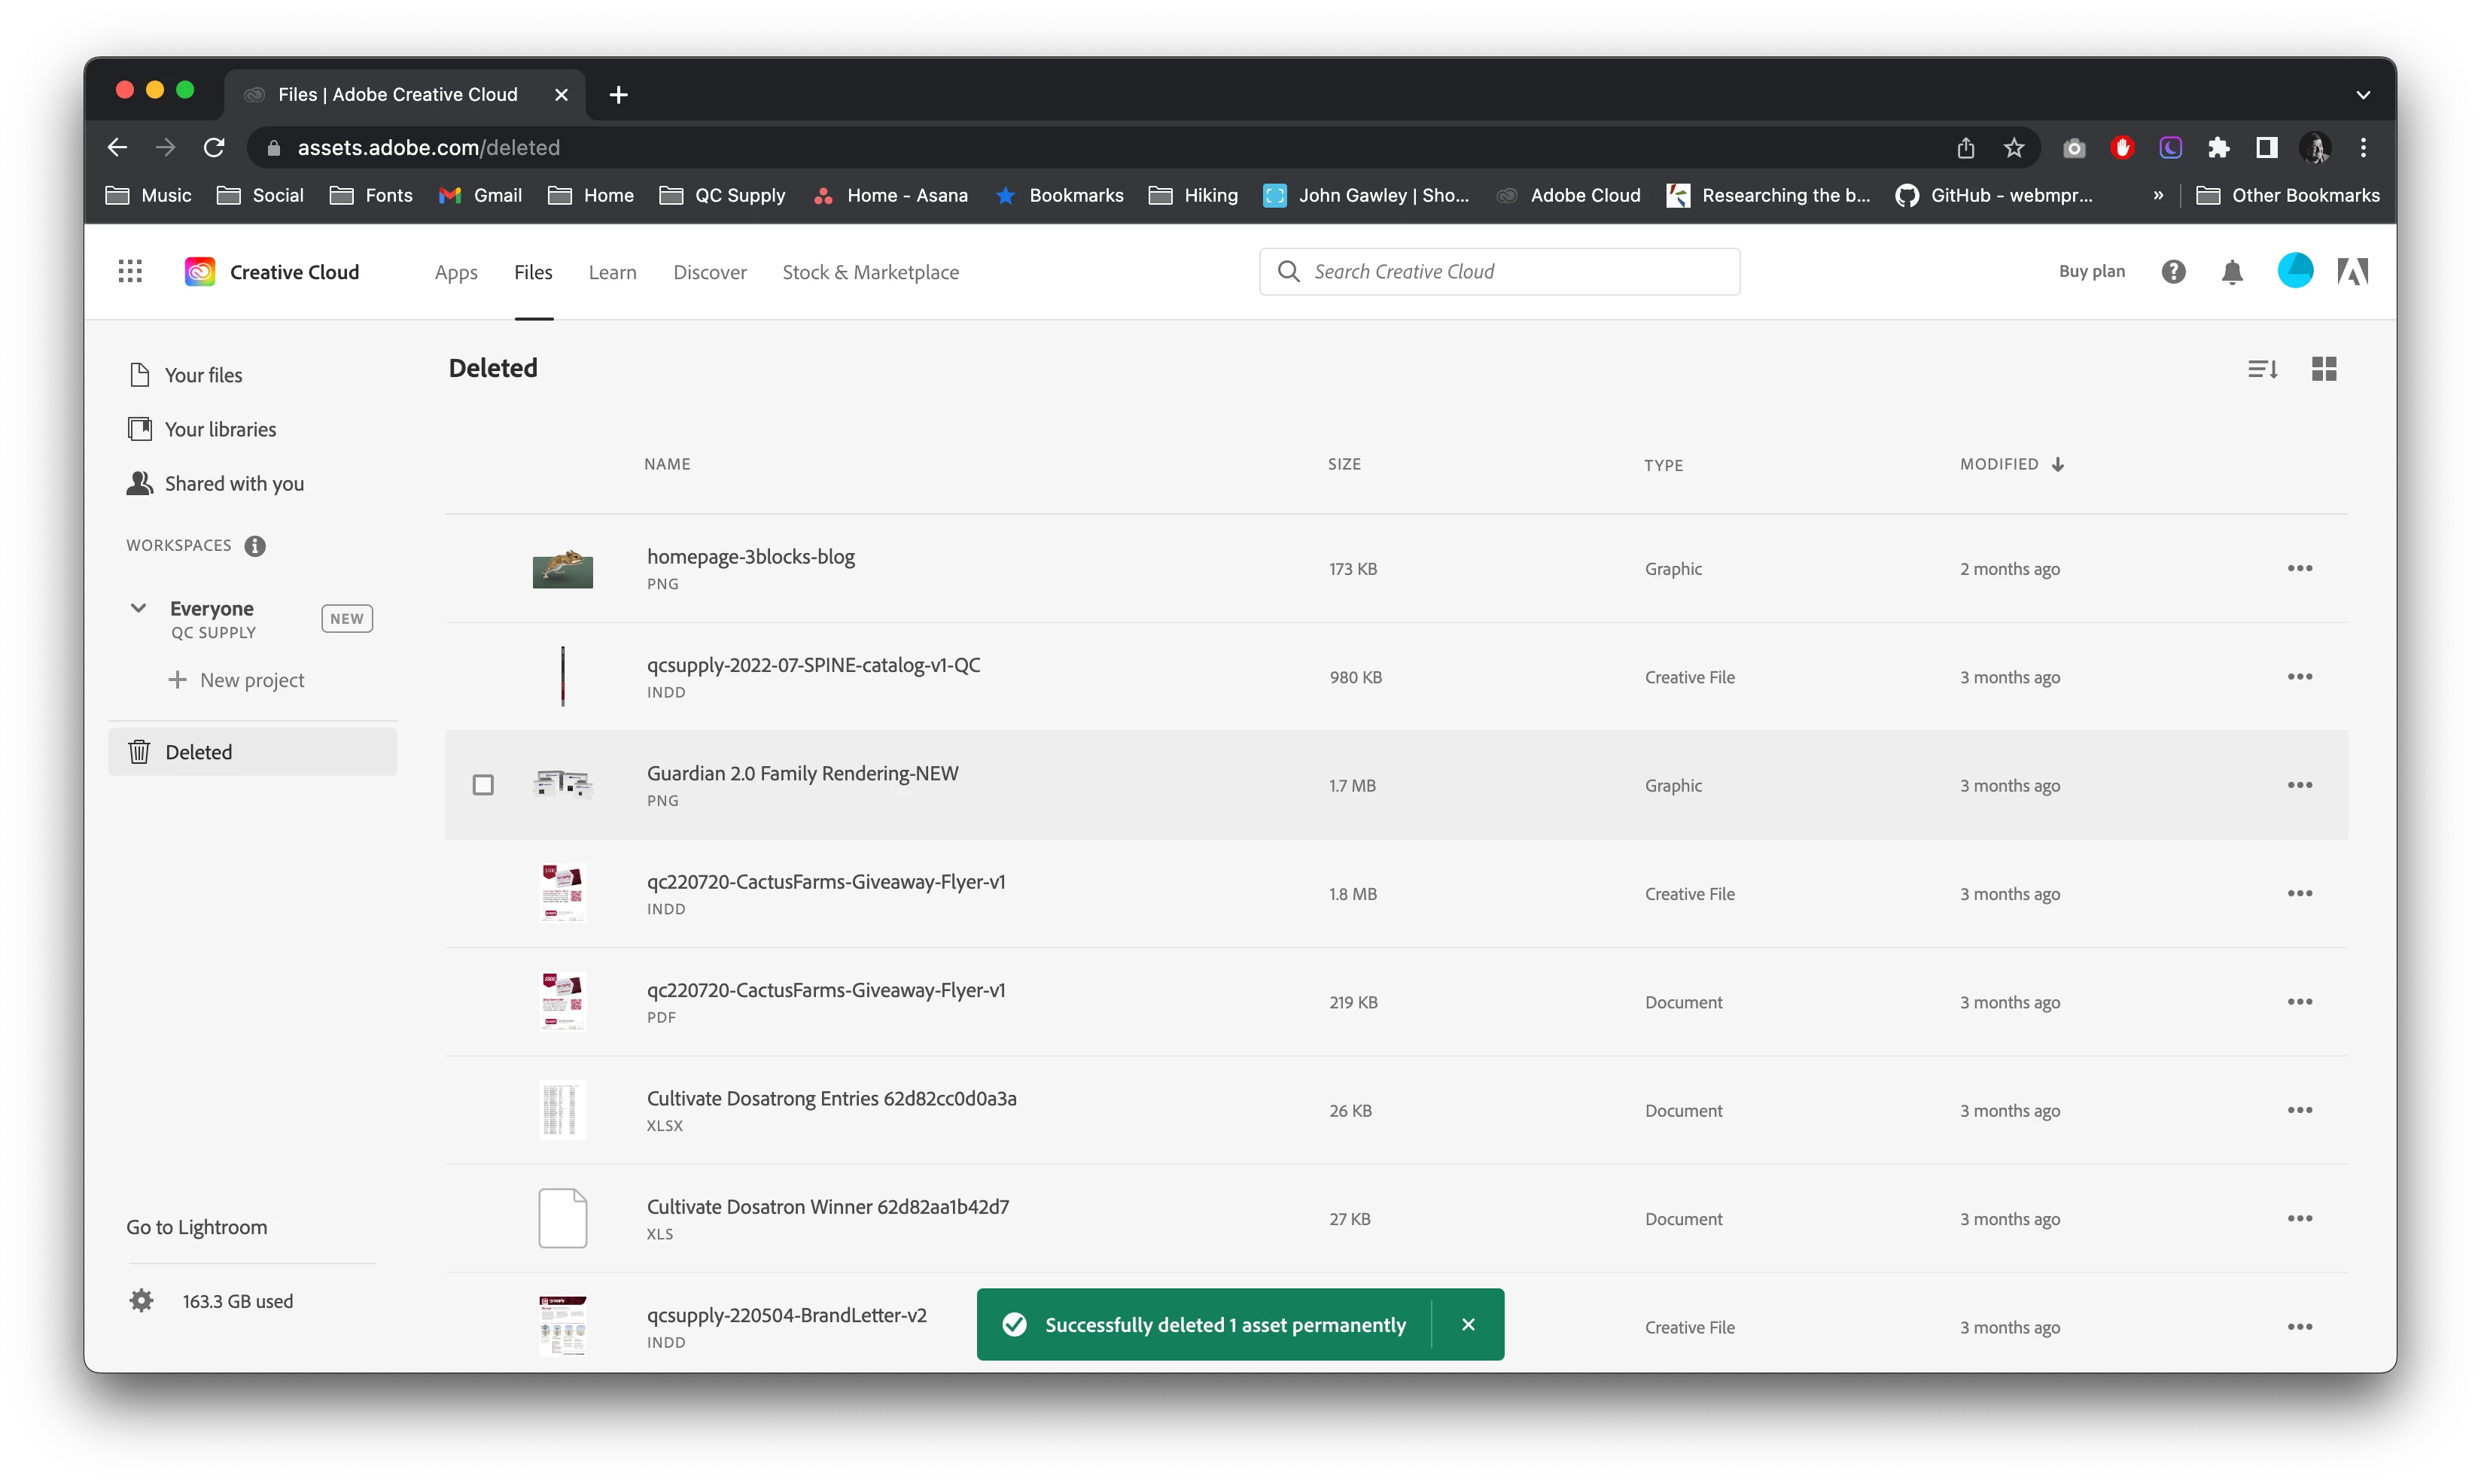Open Your libraries in the sidebar
Image resolution: width=2481 pixels, height=1484 pixels.
point(220,429)
